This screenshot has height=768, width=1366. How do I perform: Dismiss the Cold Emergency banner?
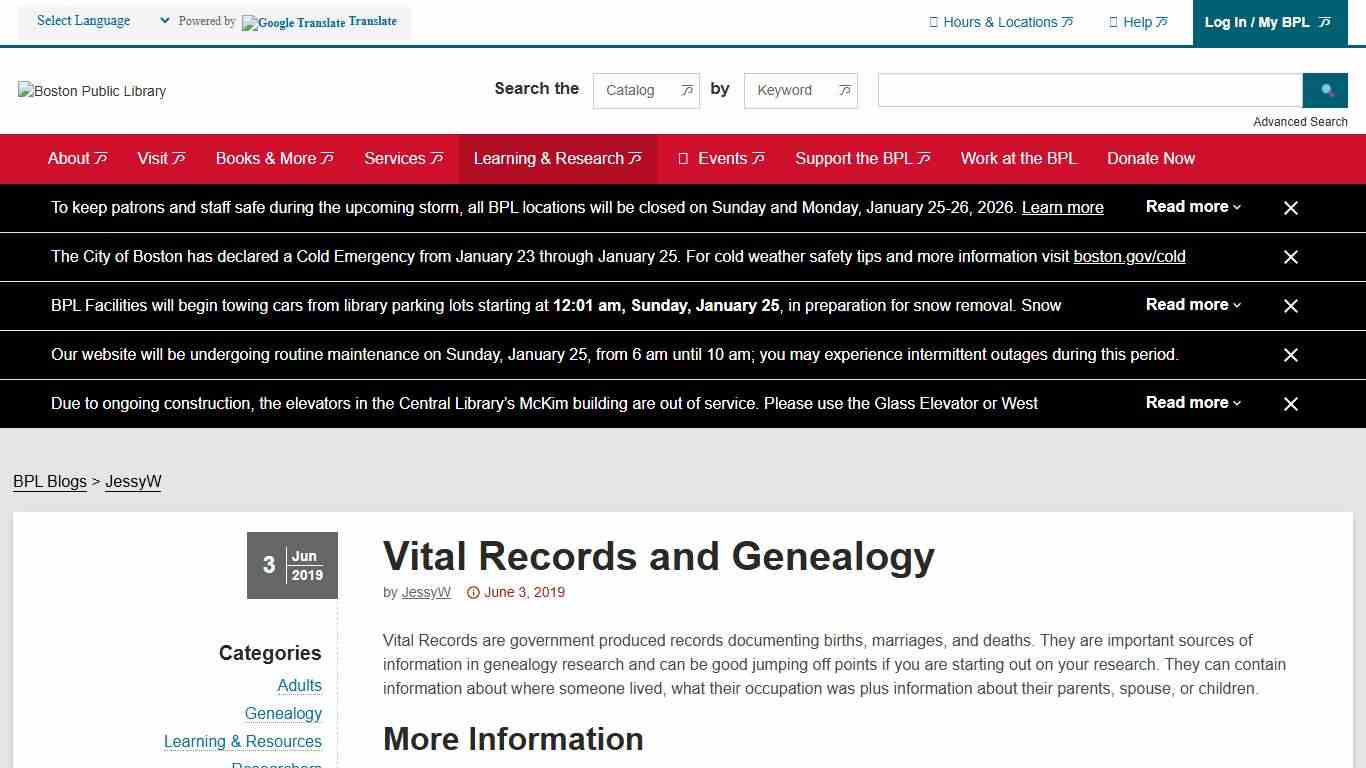click(x=1290, y=257)
